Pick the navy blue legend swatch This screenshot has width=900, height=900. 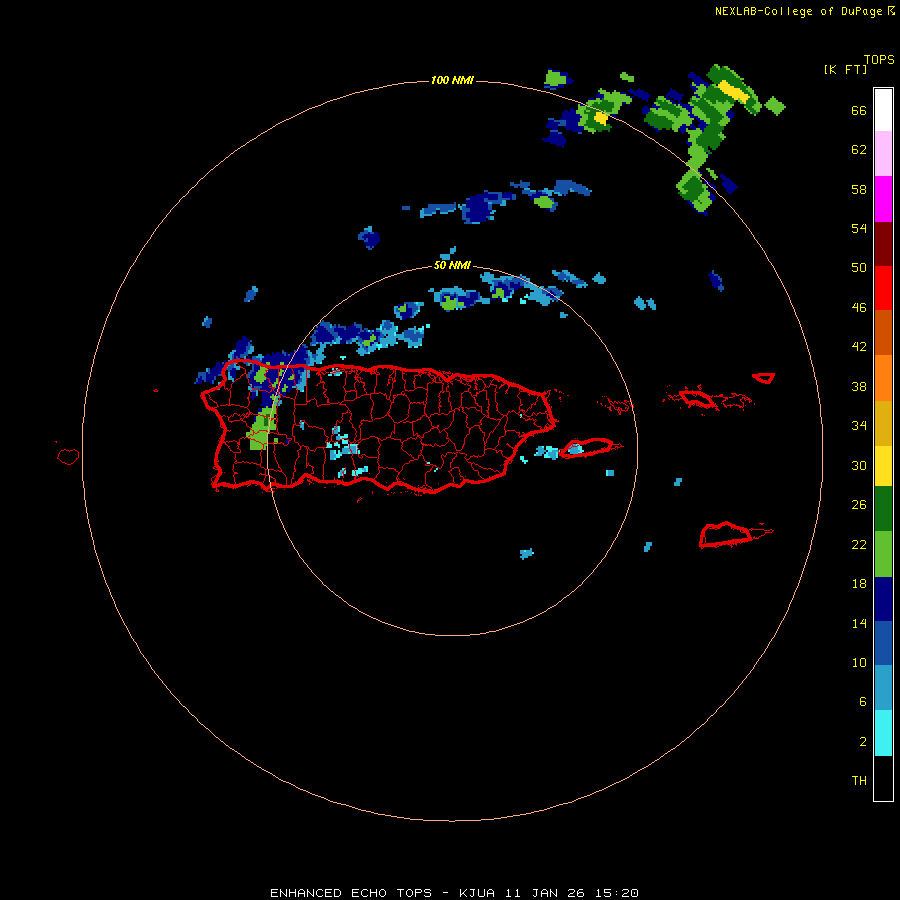point(883,599)
